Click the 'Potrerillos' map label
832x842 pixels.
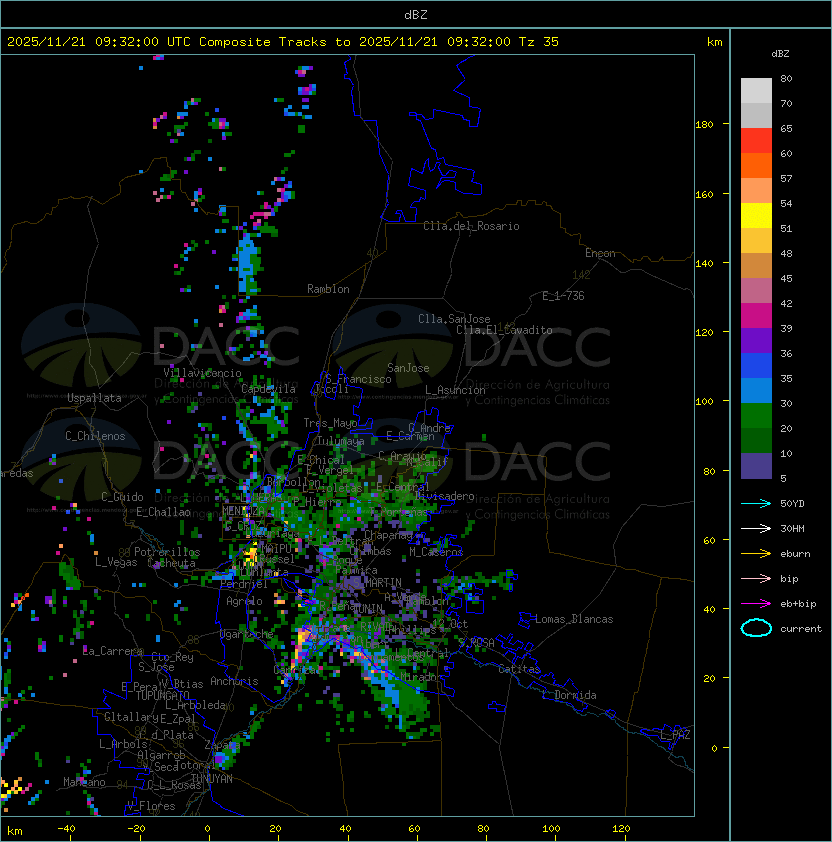(x=167, y=552)
